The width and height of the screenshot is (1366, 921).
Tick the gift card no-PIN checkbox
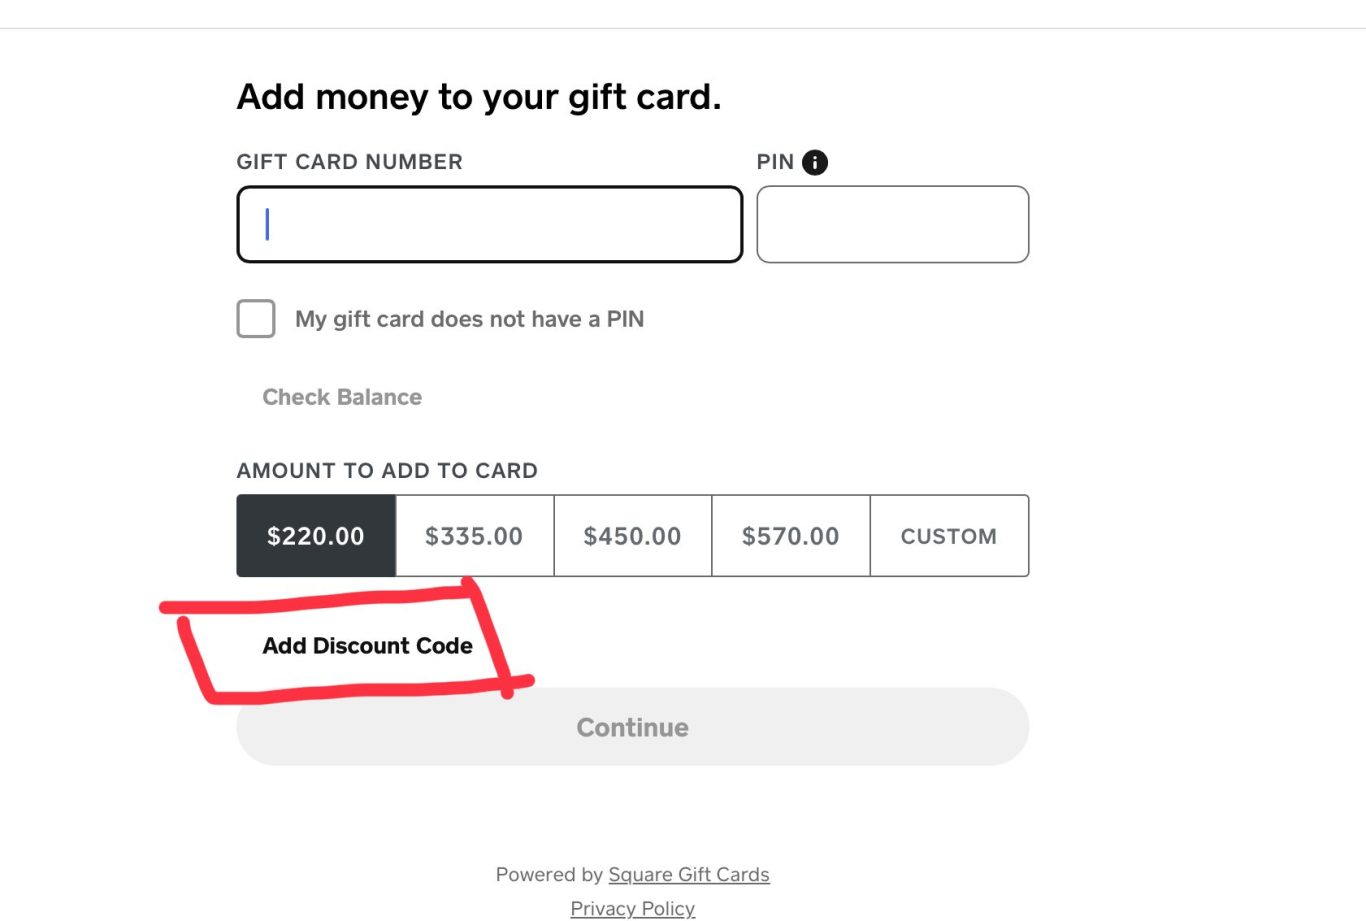coord(256,319)
